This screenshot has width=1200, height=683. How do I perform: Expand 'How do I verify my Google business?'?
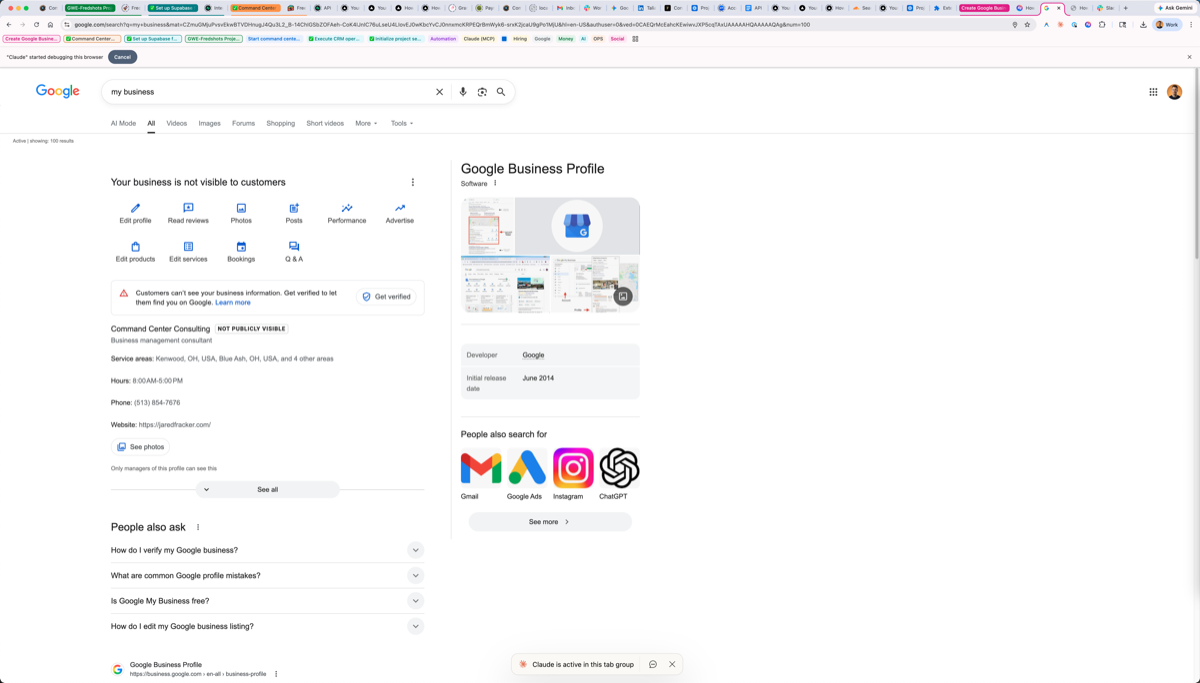pos(415,549)
